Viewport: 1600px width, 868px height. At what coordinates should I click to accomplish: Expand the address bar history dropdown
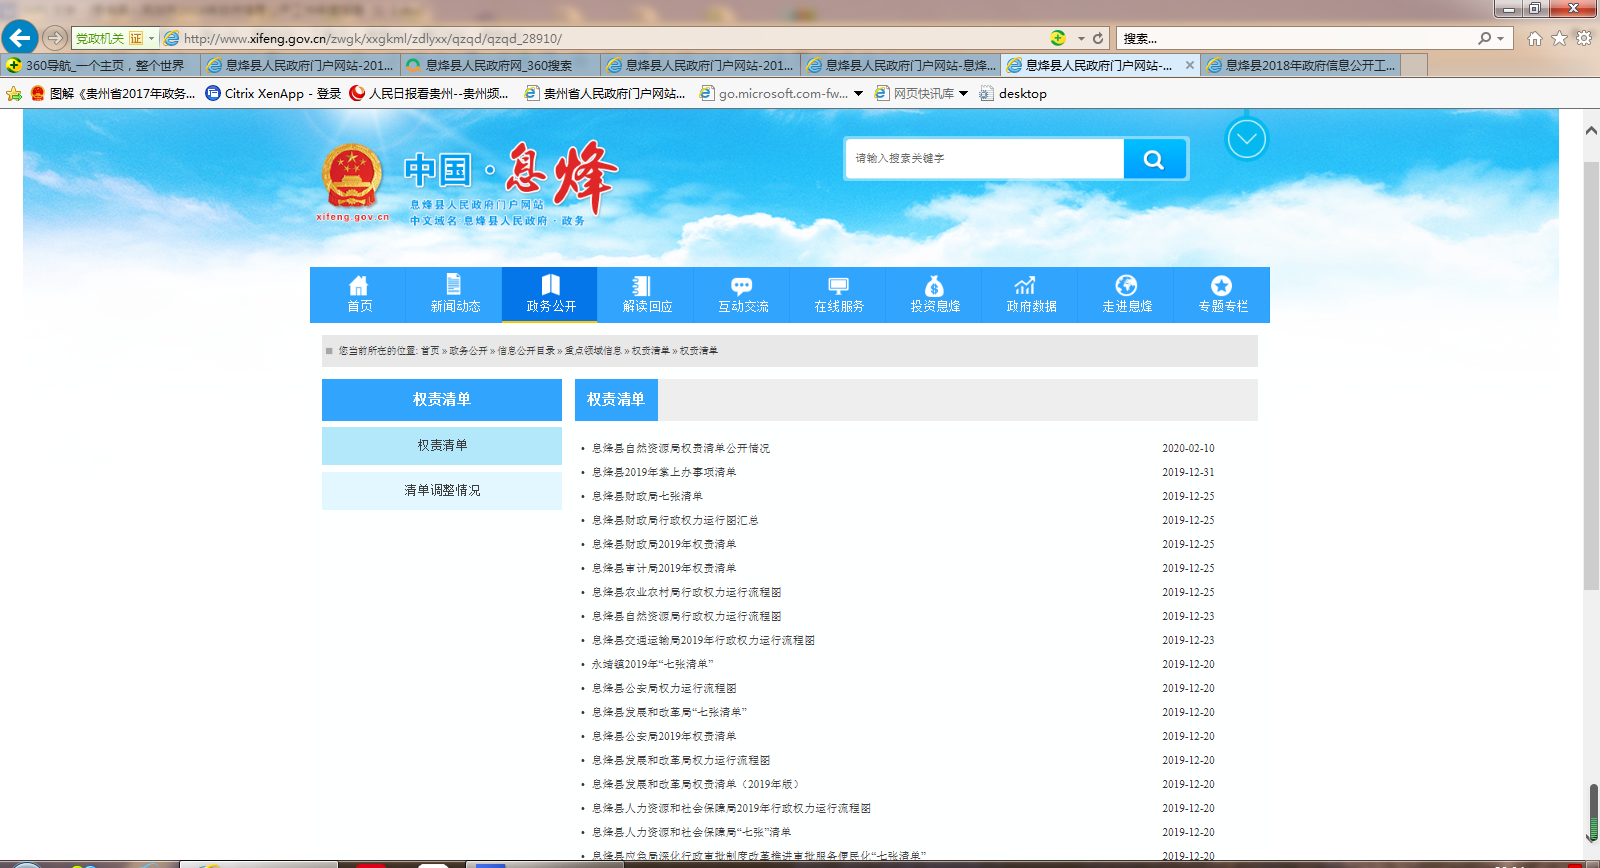1081,38
